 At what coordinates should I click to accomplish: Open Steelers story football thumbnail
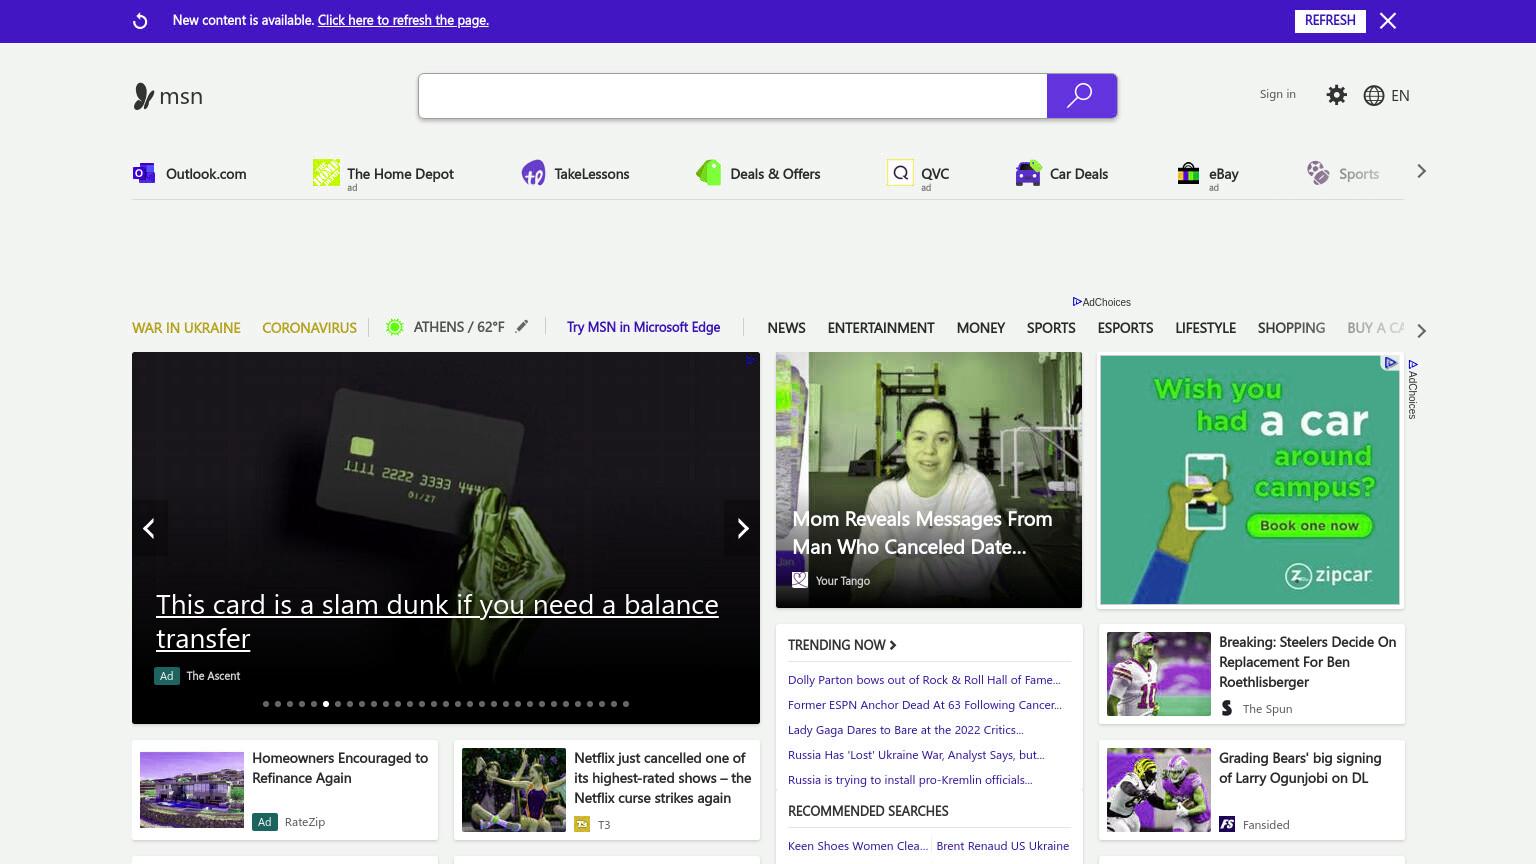[x=1159, y=674]
